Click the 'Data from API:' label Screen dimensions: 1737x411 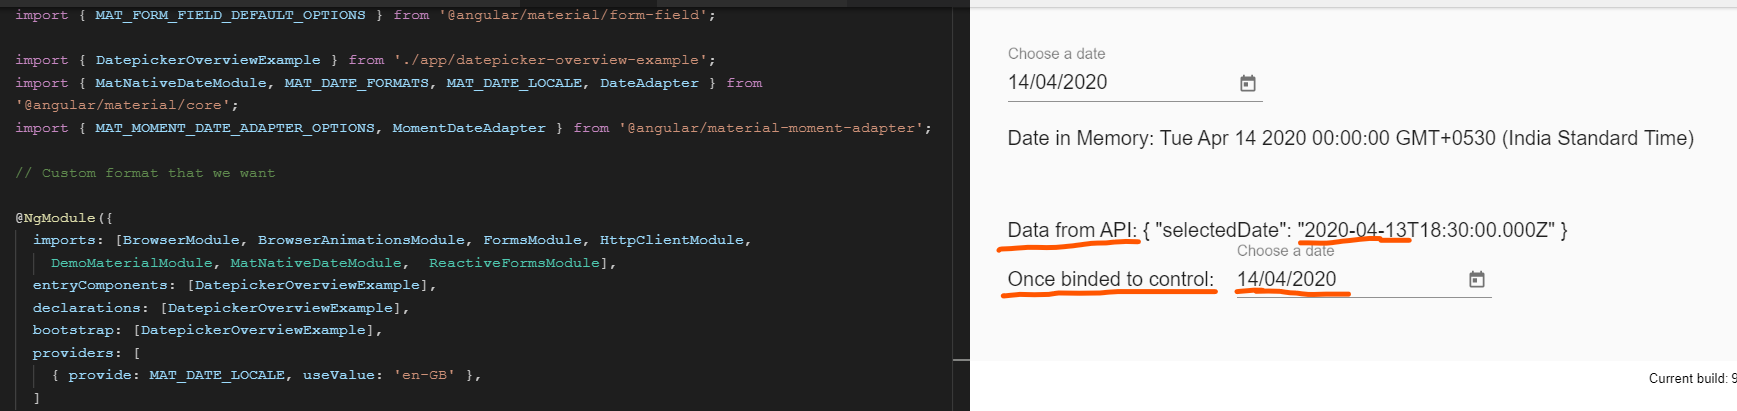click(x=1072, y=230)
